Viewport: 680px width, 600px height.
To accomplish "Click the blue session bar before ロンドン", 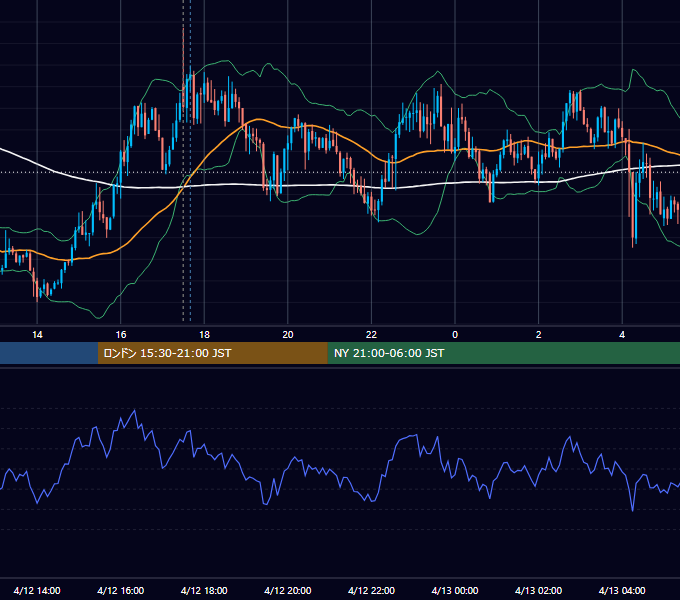I will [x=49, y=353].
